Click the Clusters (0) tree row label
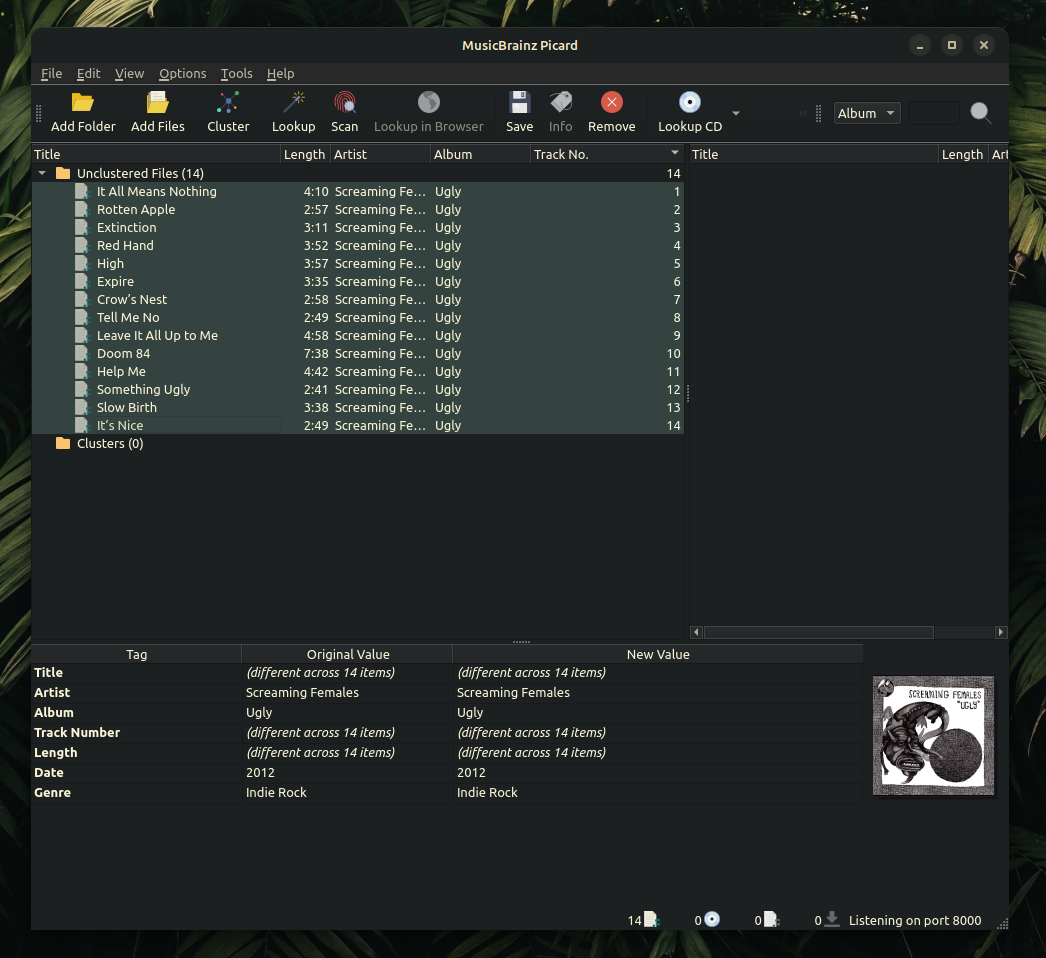Image resolution: width=1046 pixels, height=958 pixels. (110, 444)
